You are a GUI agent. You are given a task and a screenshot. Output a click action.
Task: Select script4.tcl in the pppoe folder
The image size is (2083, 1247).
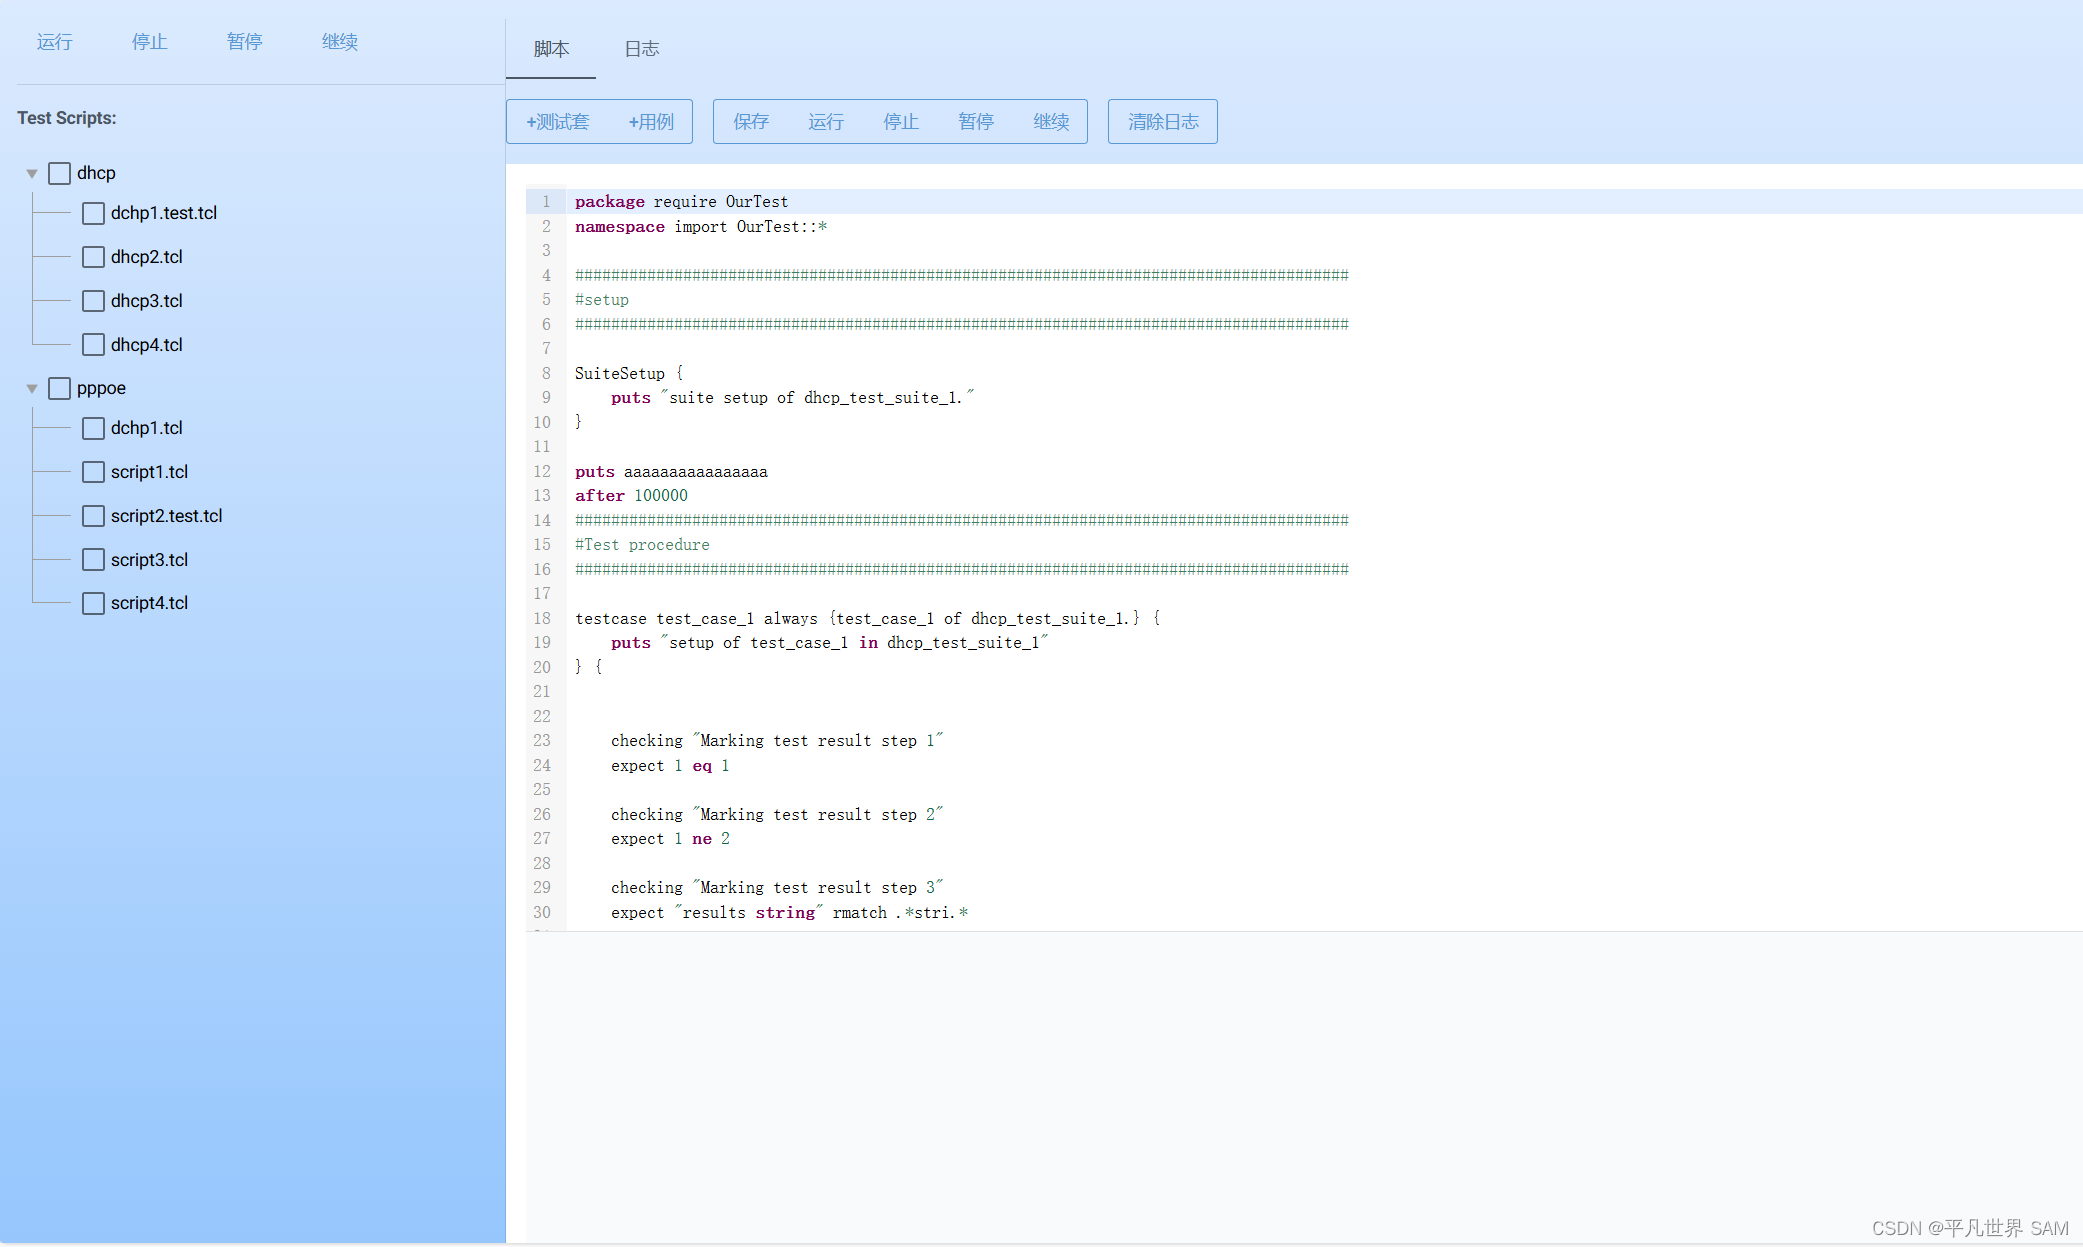click(149, 604)
